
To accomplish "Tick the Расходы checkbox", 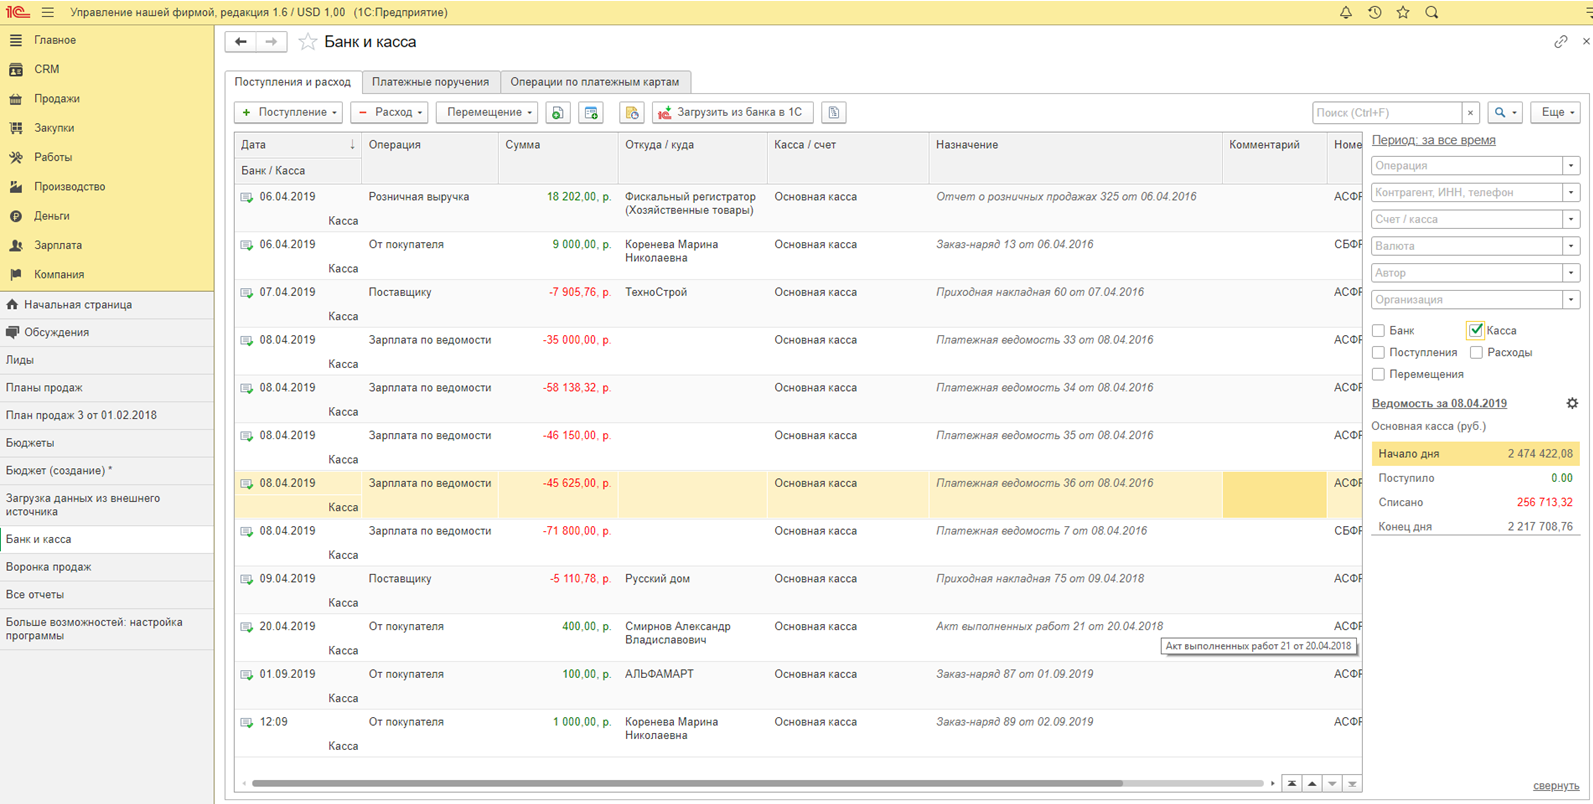I will 1476,352.
